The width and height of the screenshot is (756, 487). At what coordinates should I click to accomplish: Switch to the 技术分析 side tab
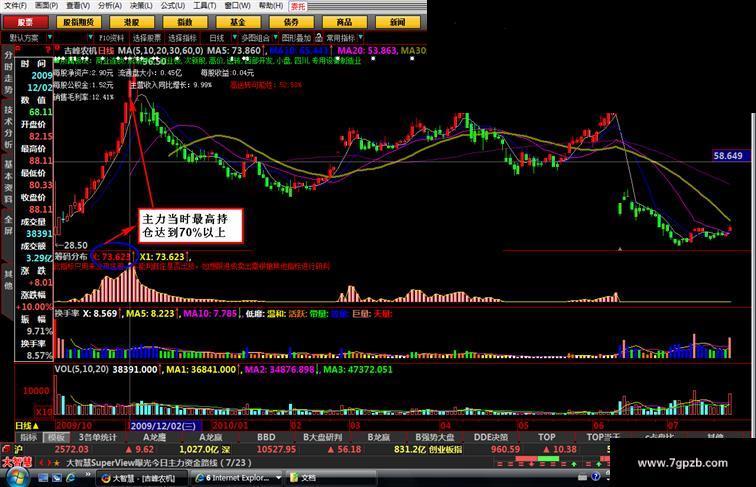point(8,126)
